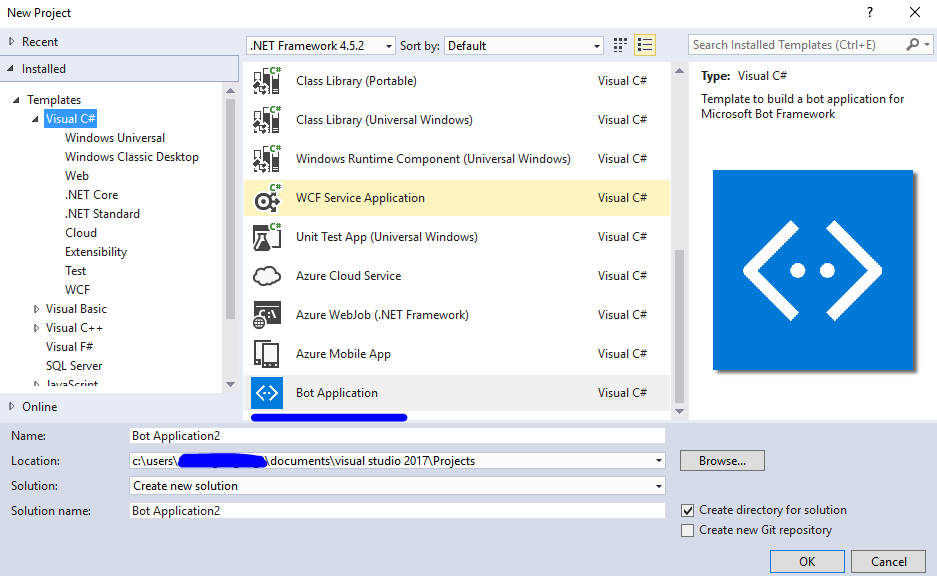Toggle Create directory for solution checkbox
This screenshot has width=937, height=576.
click(688, 510)
